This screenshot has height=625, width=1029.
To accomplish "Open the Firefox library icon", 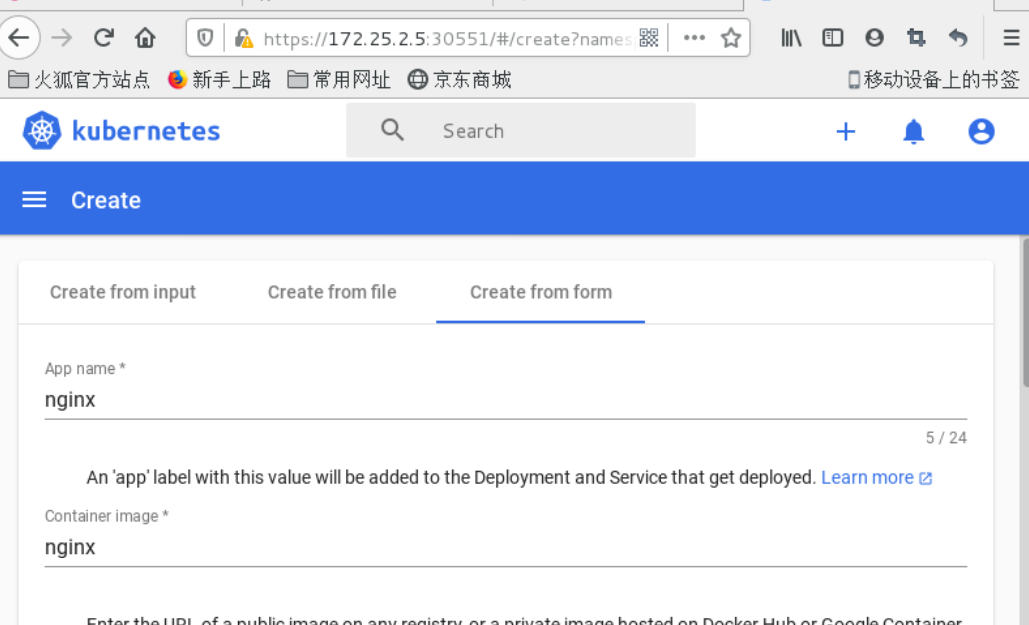I will tap(791, 38).
